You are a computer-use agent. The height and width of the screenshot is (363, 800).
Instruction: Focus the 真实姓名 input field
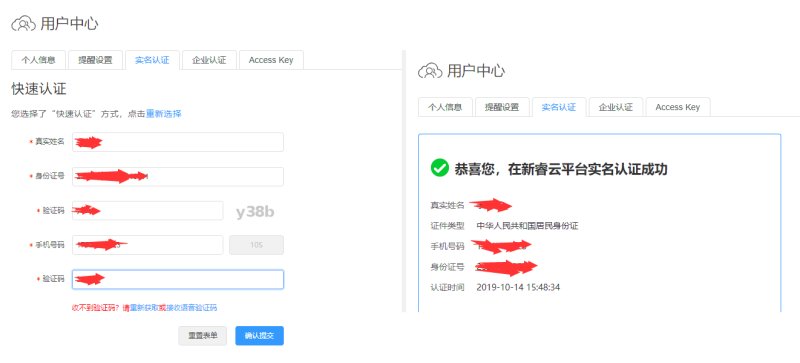178,142
